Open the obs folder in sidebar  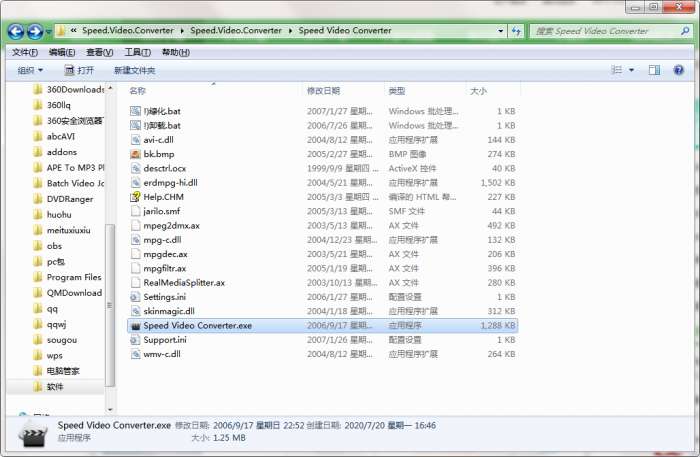48,246
